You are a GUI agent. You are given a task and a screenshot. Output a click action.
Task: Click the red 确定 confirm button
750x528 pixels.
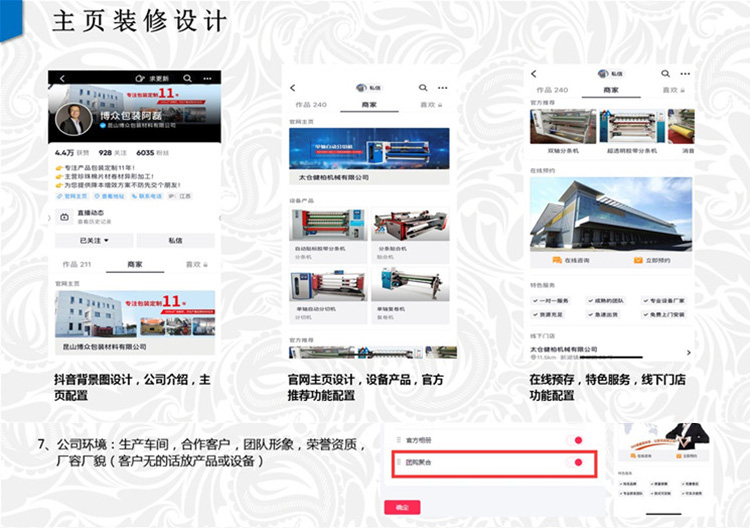click(402, 507)
